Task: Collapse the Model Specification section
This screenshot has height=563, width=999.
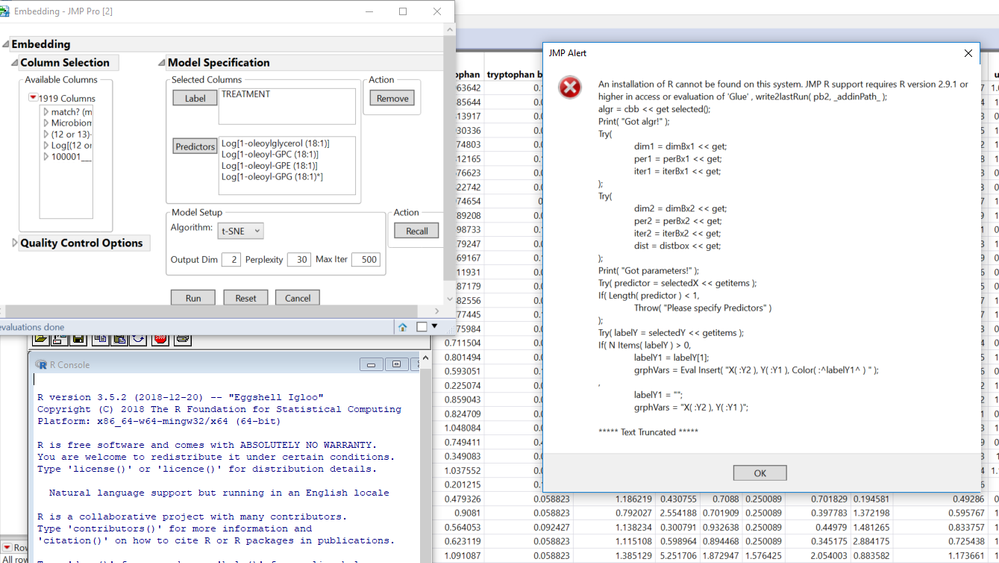Action: click(162, 63)
